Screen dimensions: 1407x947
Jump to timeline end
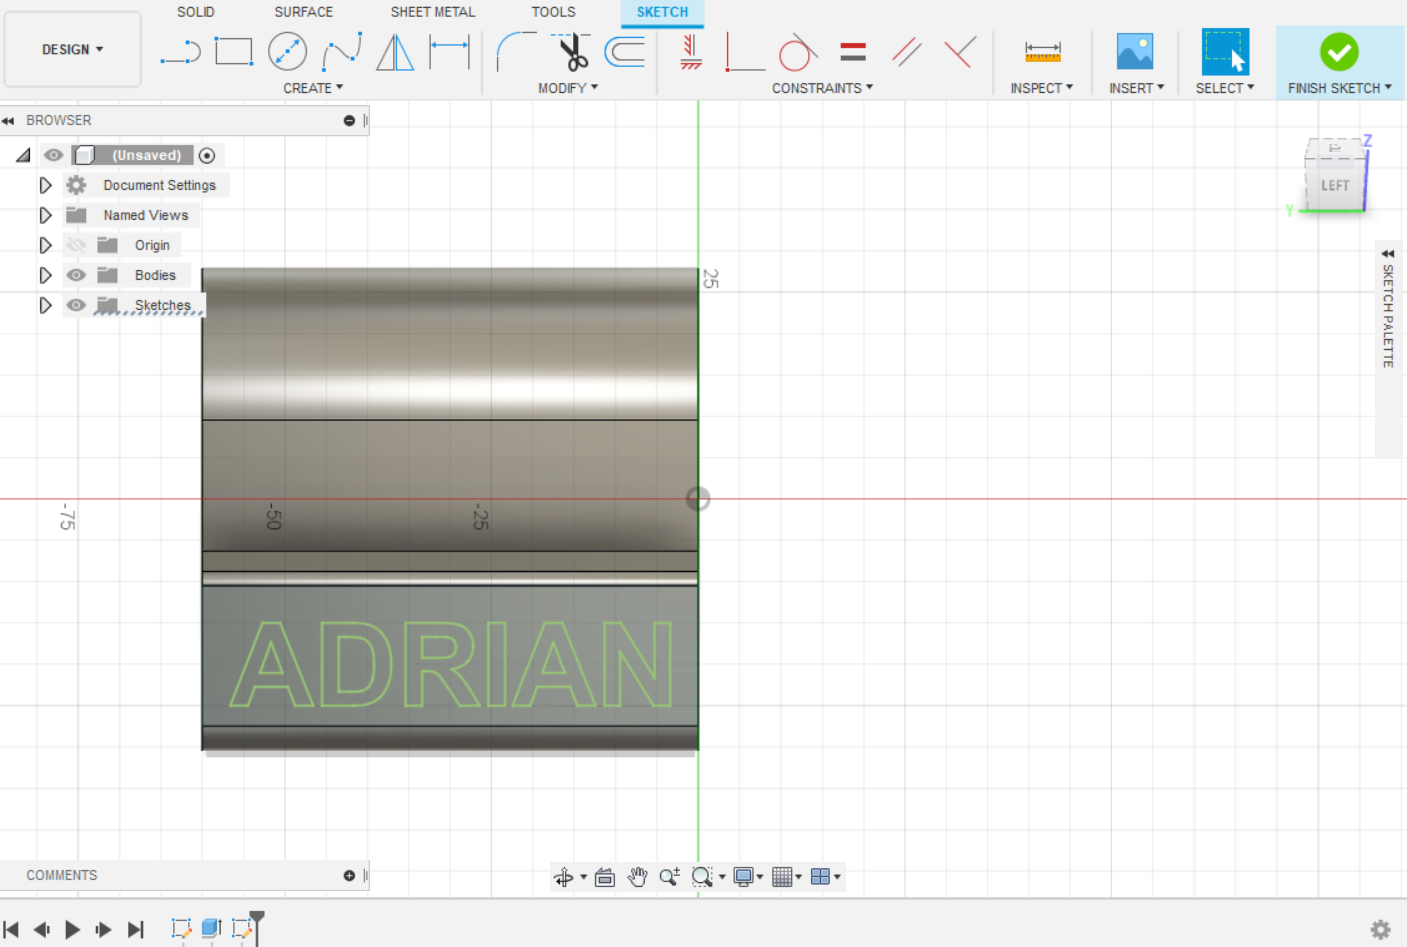click(136, 930)
